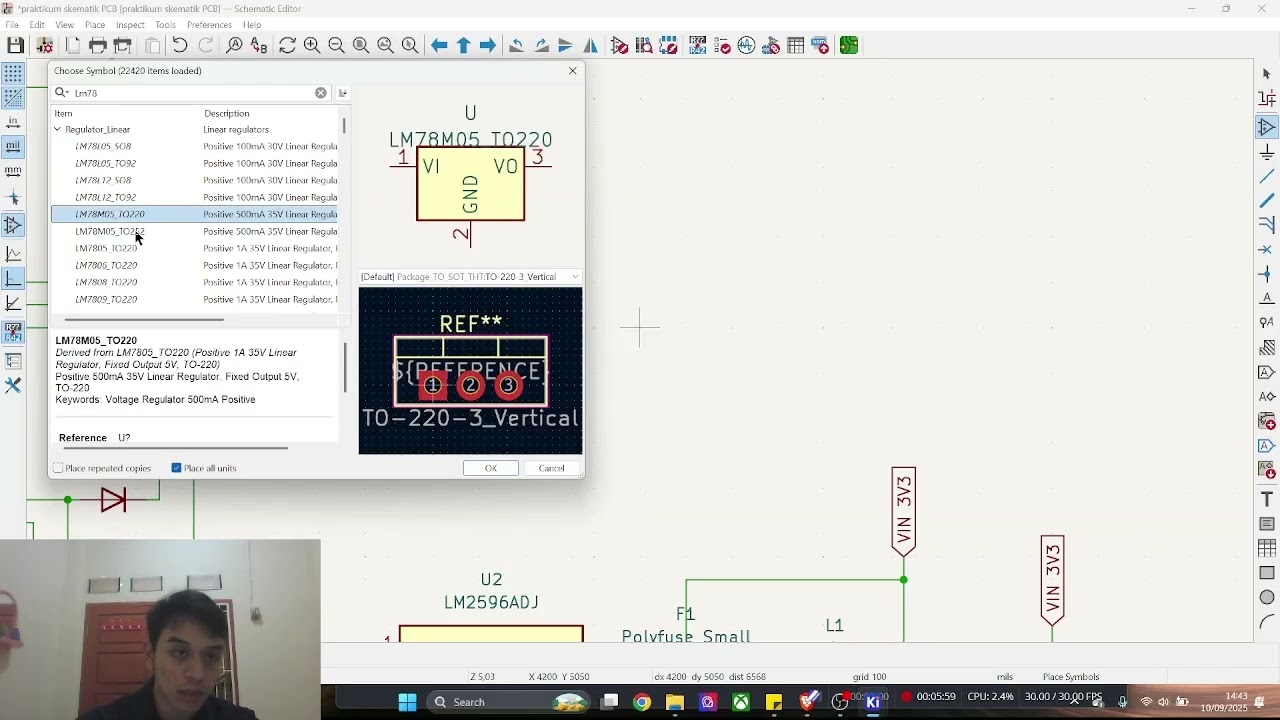Zoom to fit the page
This screenshot has width=1280, height=720.
(x=361, y=46)
